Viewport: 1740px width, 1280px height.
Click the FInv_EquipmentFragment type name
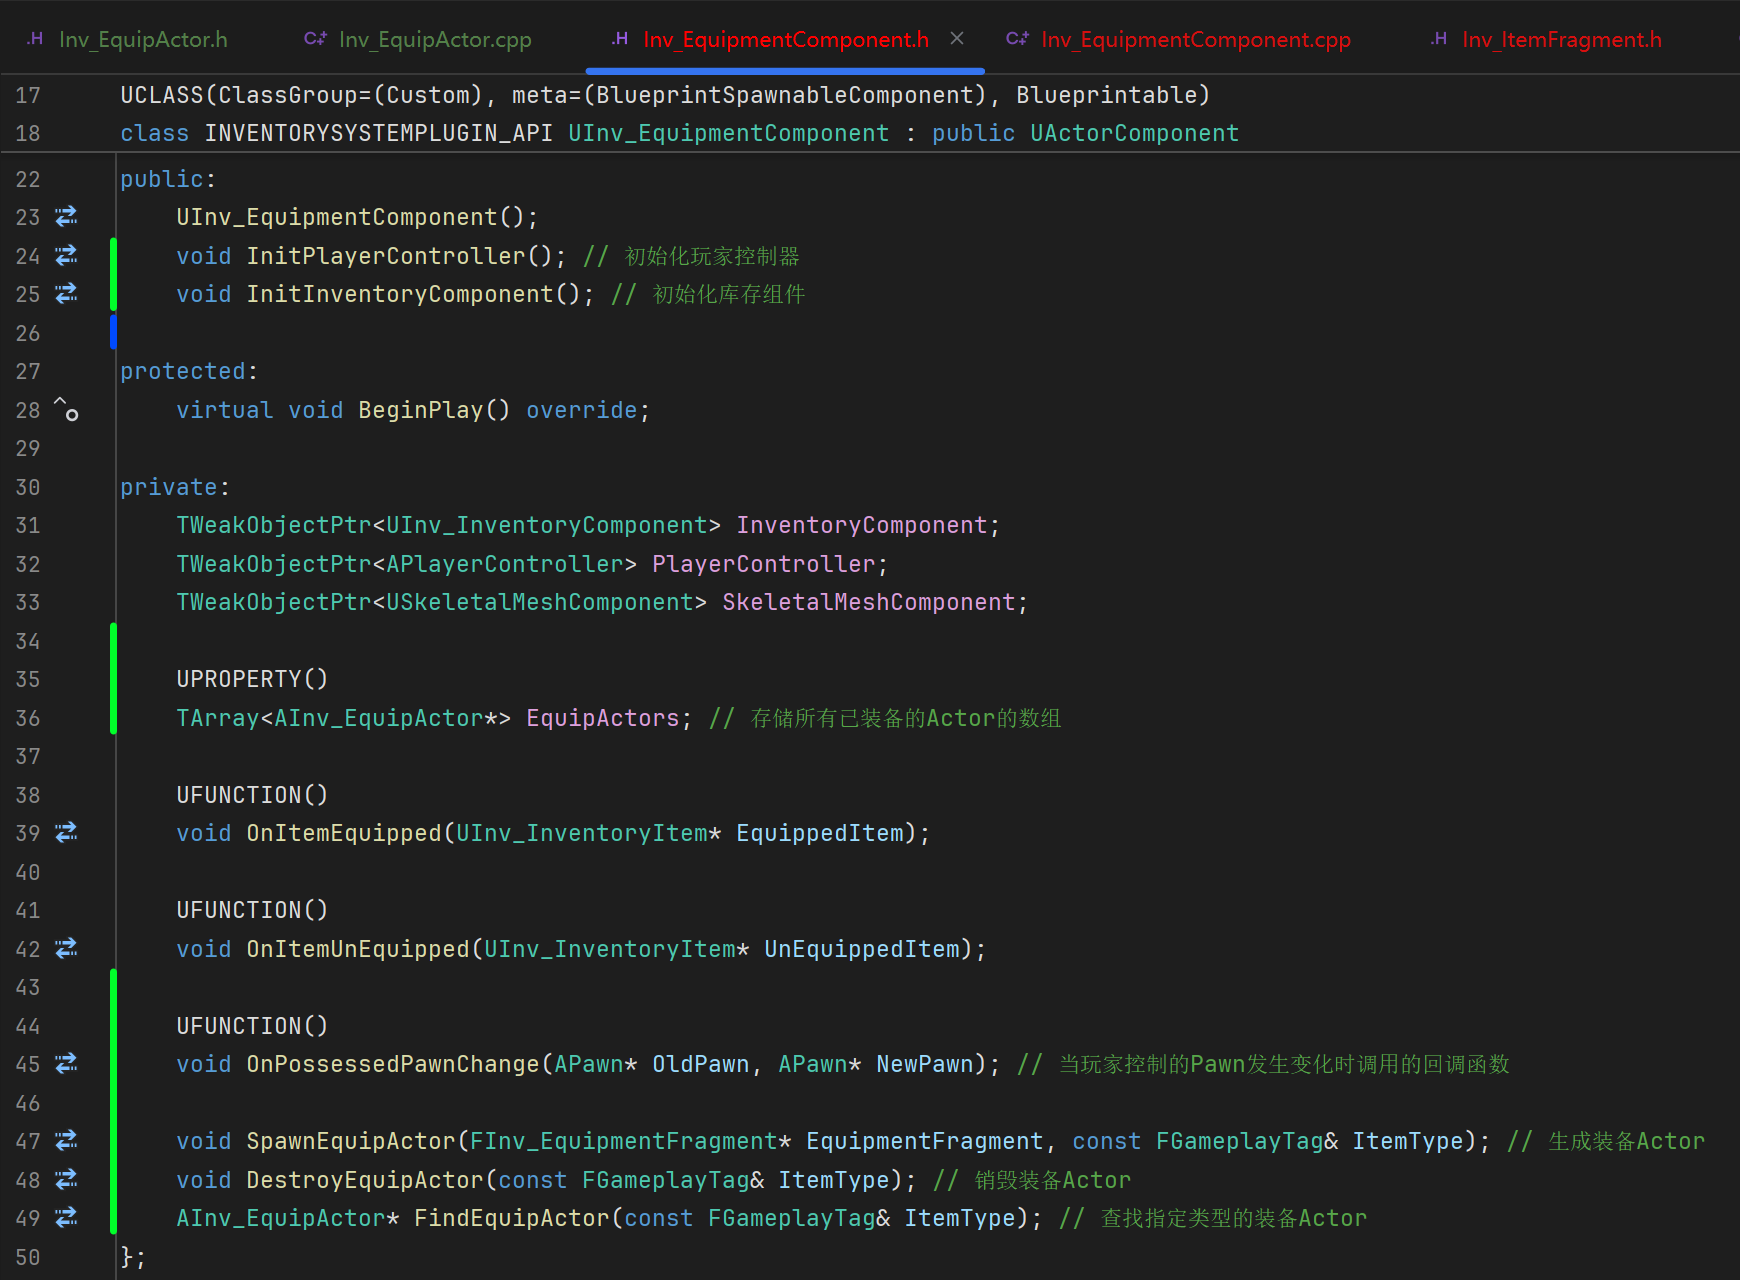(624, 1141)
